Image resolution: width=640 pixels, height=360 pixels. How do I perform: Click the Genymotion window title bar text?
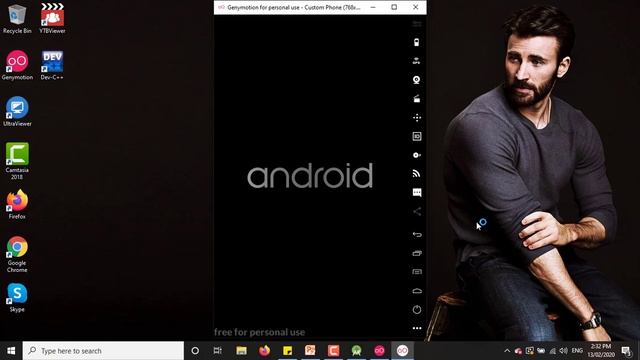[294, 7]
